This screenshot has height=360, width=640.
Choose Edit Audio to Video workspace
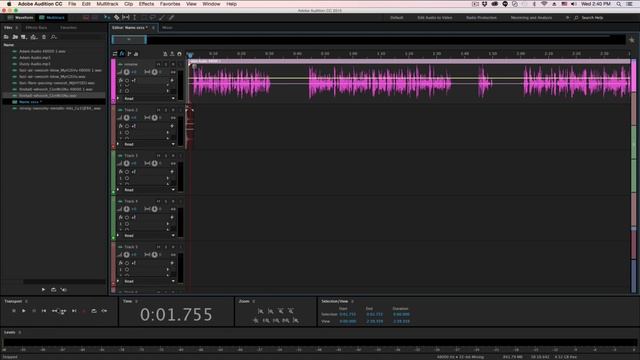coord(435,18)
